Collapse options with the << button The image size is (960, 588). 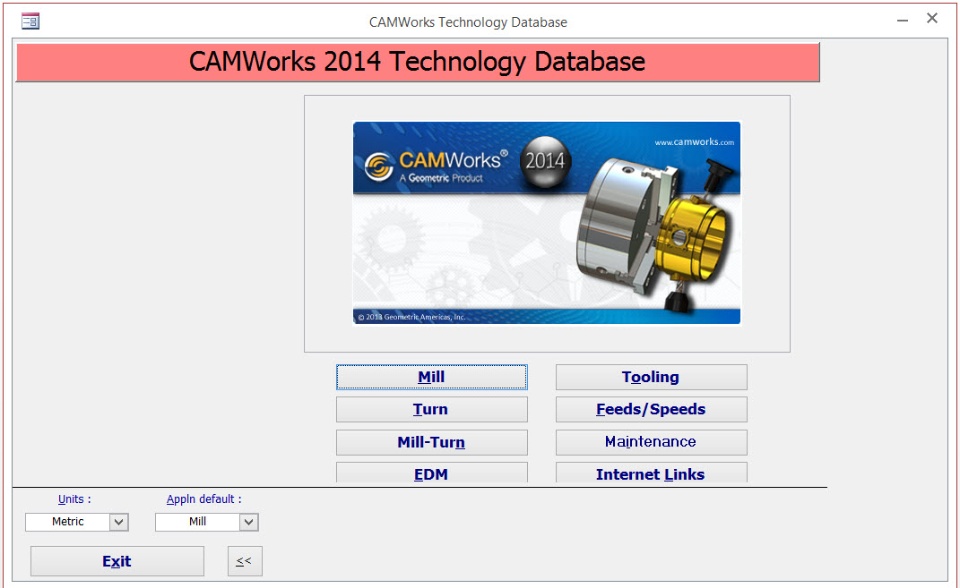click(245, 561)
